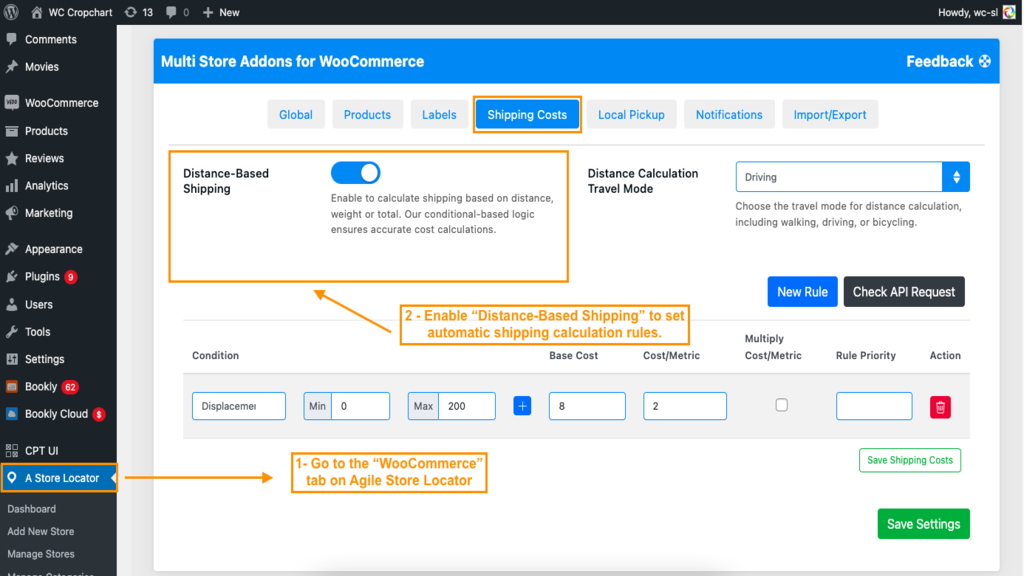Switch to the Local Pickup tab

click(x=631, y=115)
